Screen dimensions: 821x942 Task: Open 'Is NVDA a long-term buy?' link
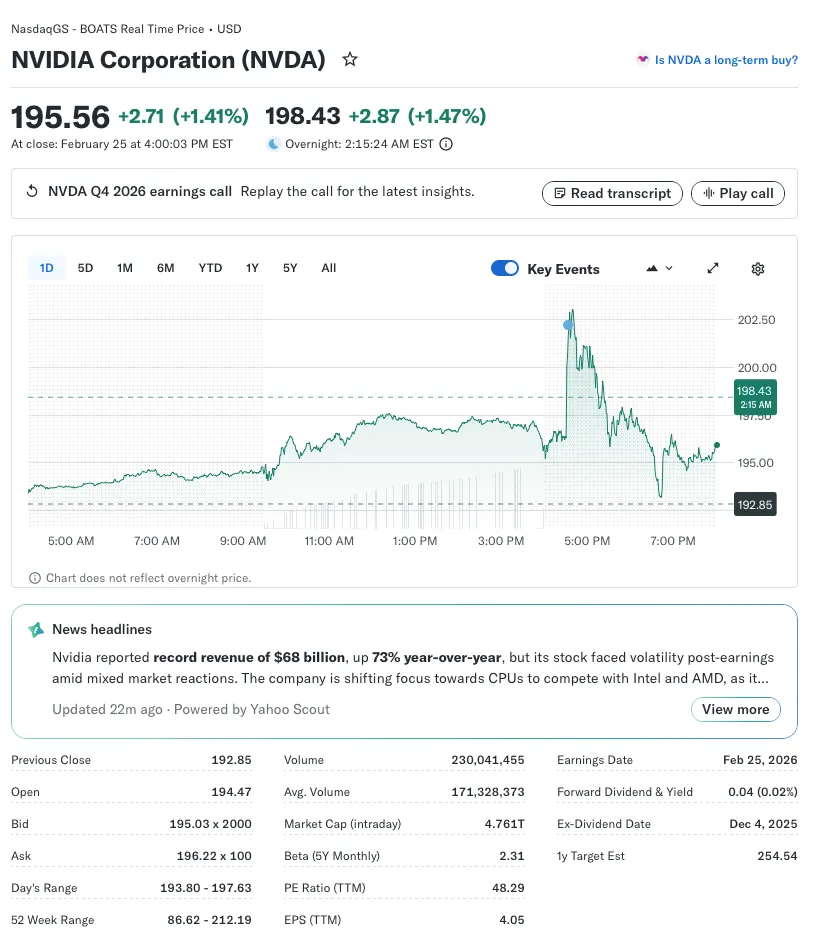[725, 60]
